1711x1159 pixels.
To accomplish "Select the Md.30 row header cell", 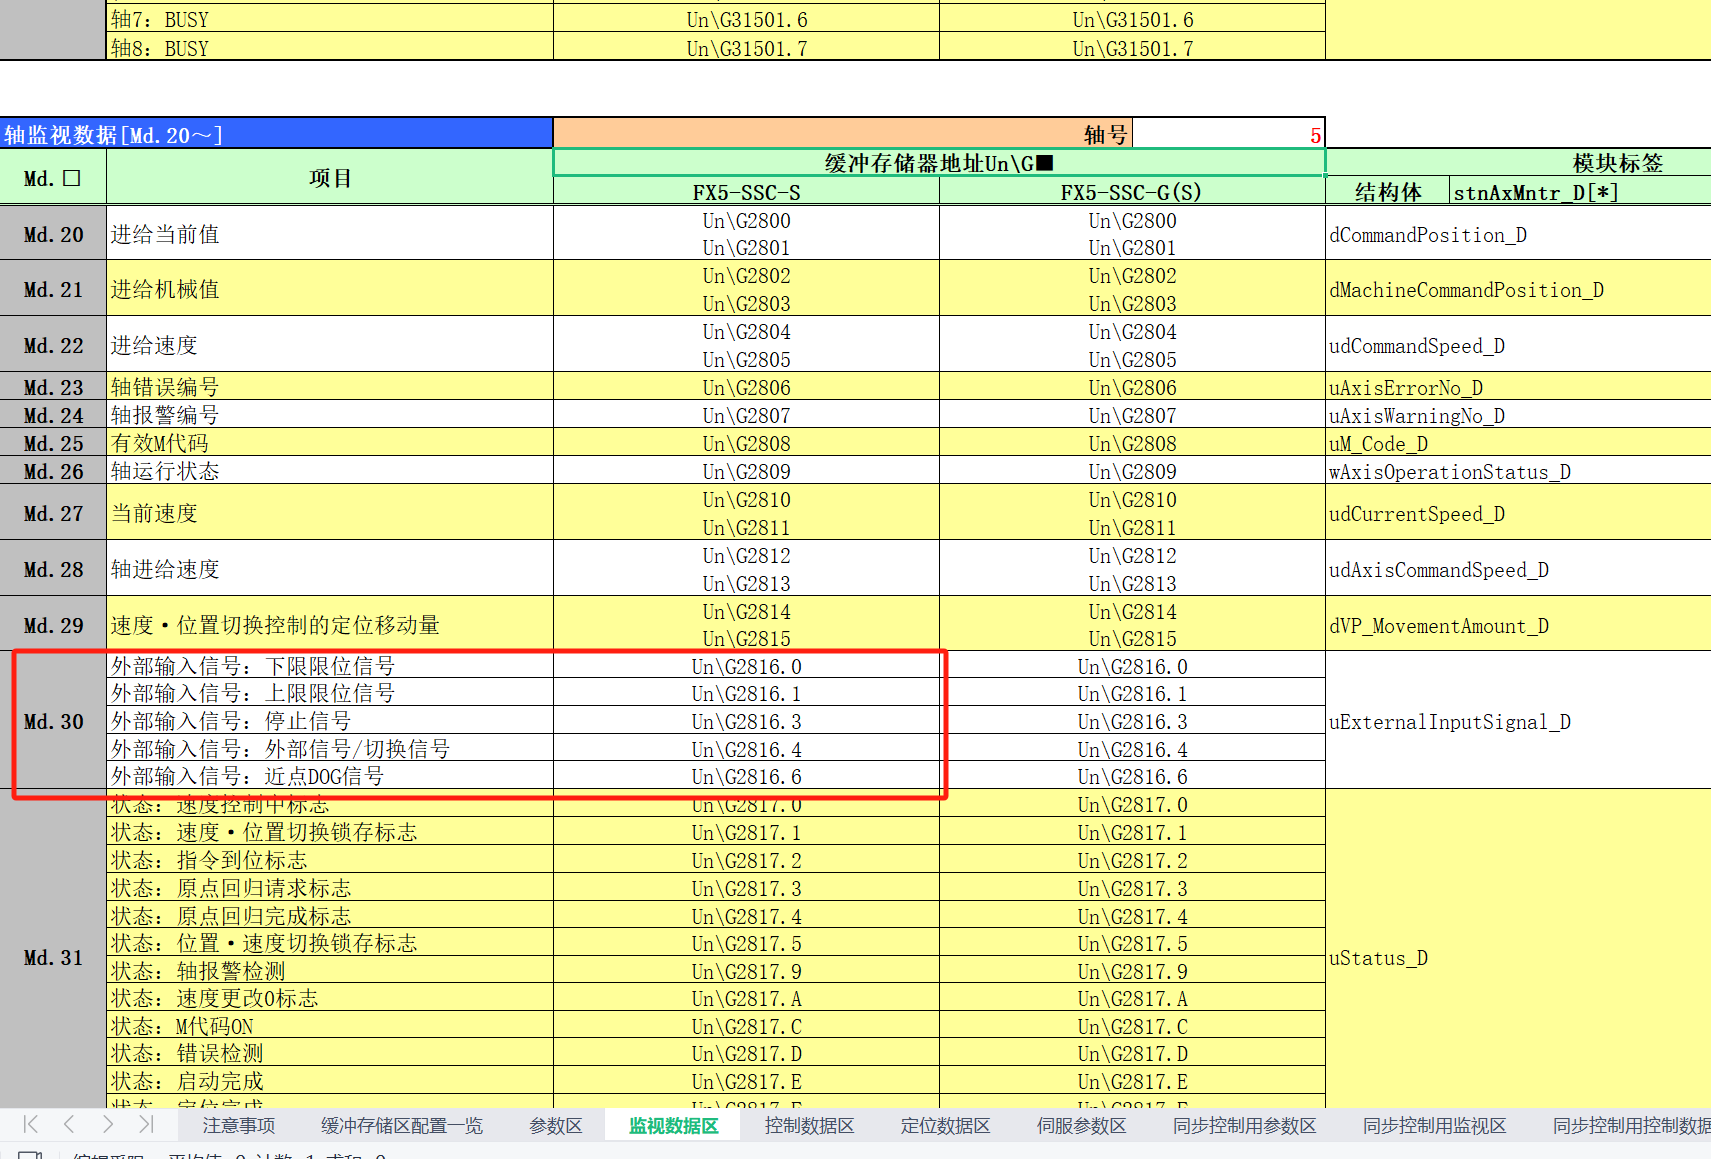I will [x=54, y=721].
